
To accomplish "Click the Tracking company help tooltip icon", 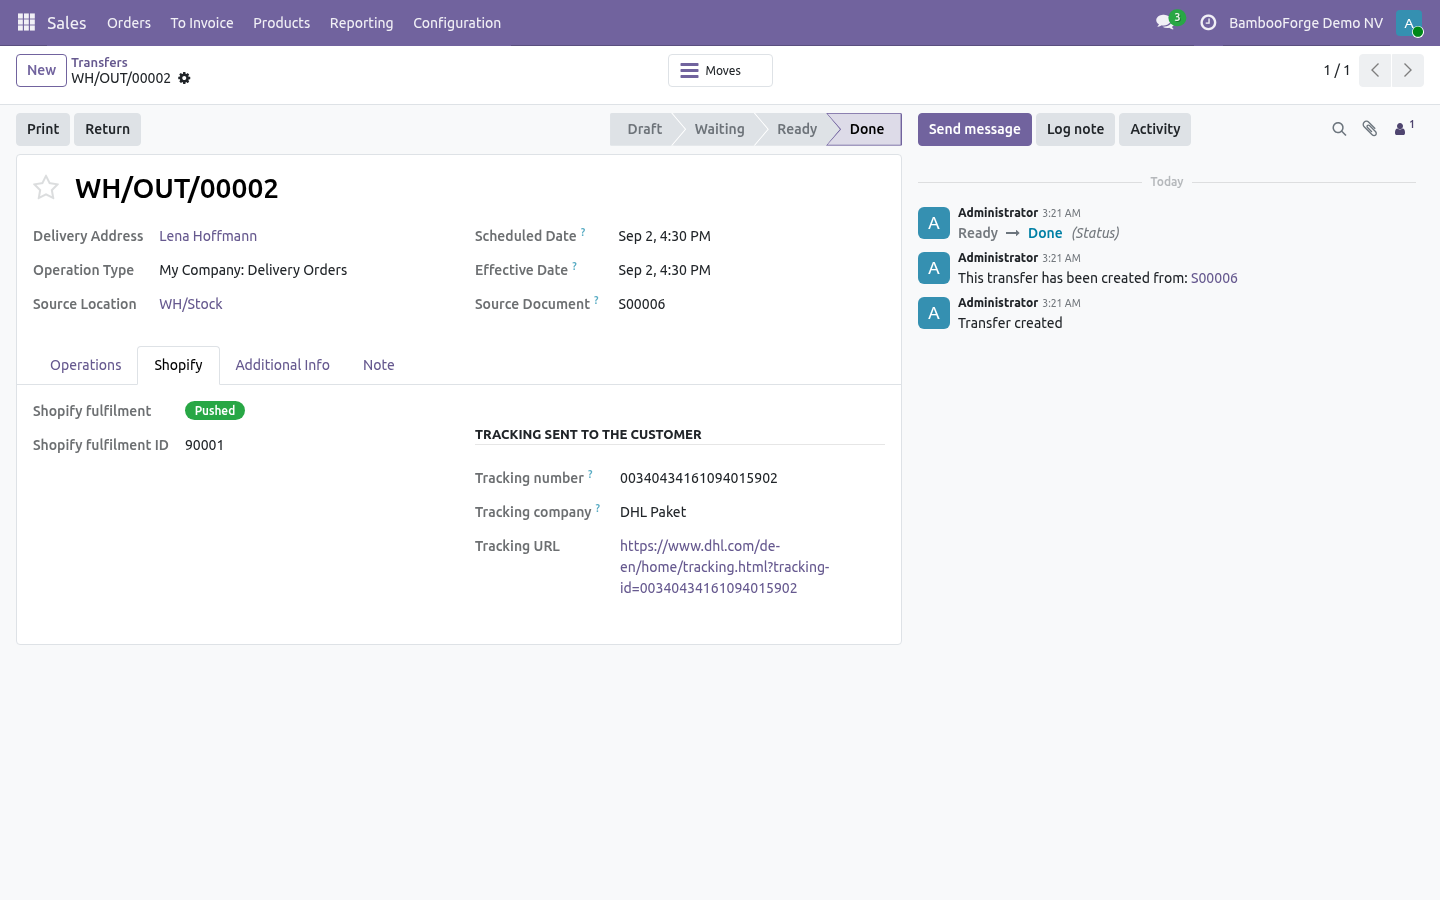I will click(x=598, y=508).
